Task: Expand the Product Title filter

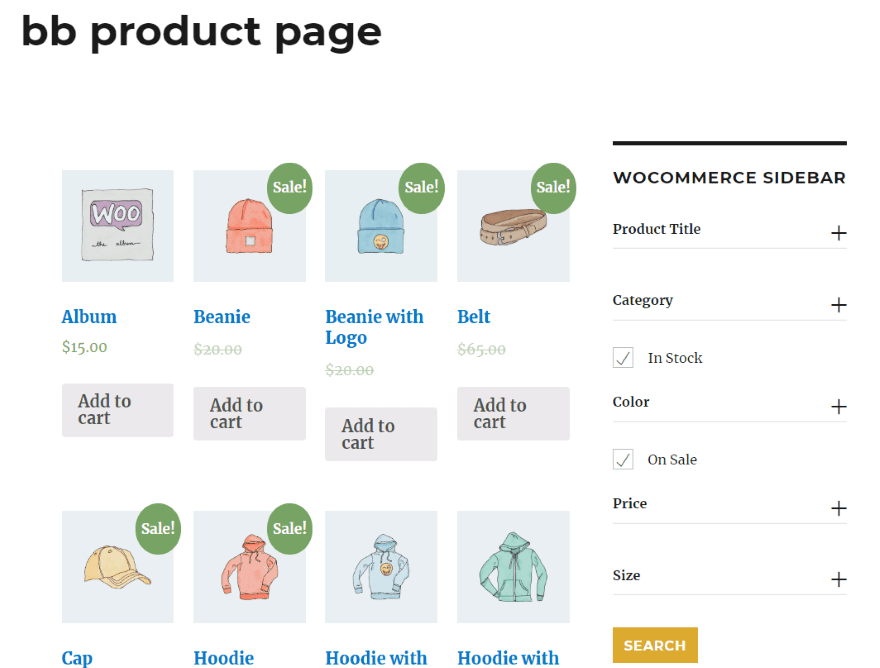Action: point(838,233)
